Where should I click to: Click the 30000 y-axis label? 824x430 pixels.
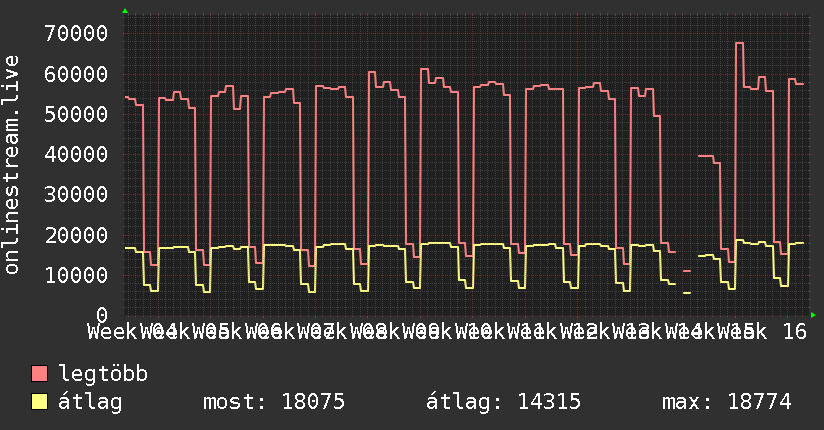click(x=76, y=194)
